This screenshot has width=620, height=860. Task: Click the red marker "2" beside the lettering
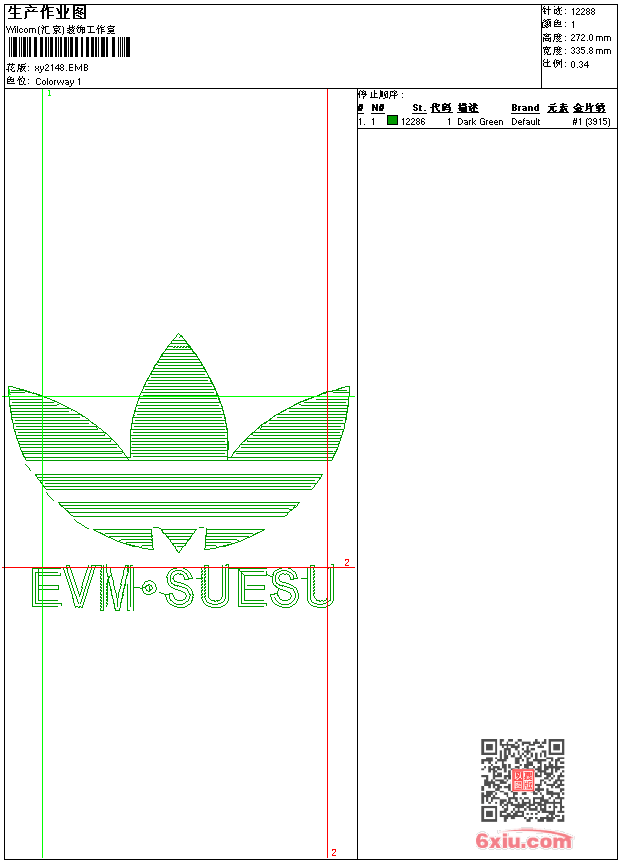(x=347, y=562)
